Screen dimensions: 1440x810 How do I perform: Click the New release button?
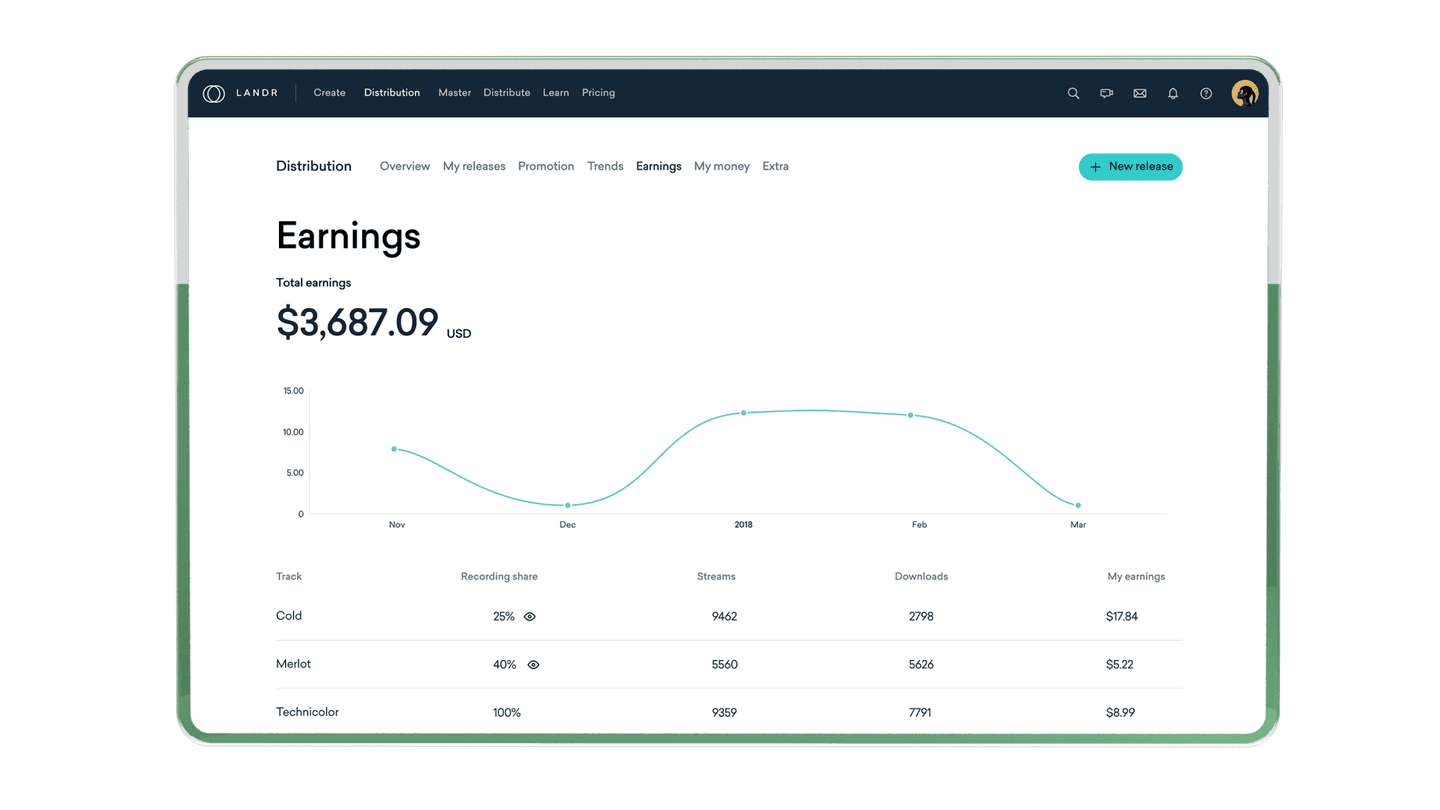point(1130,167)
